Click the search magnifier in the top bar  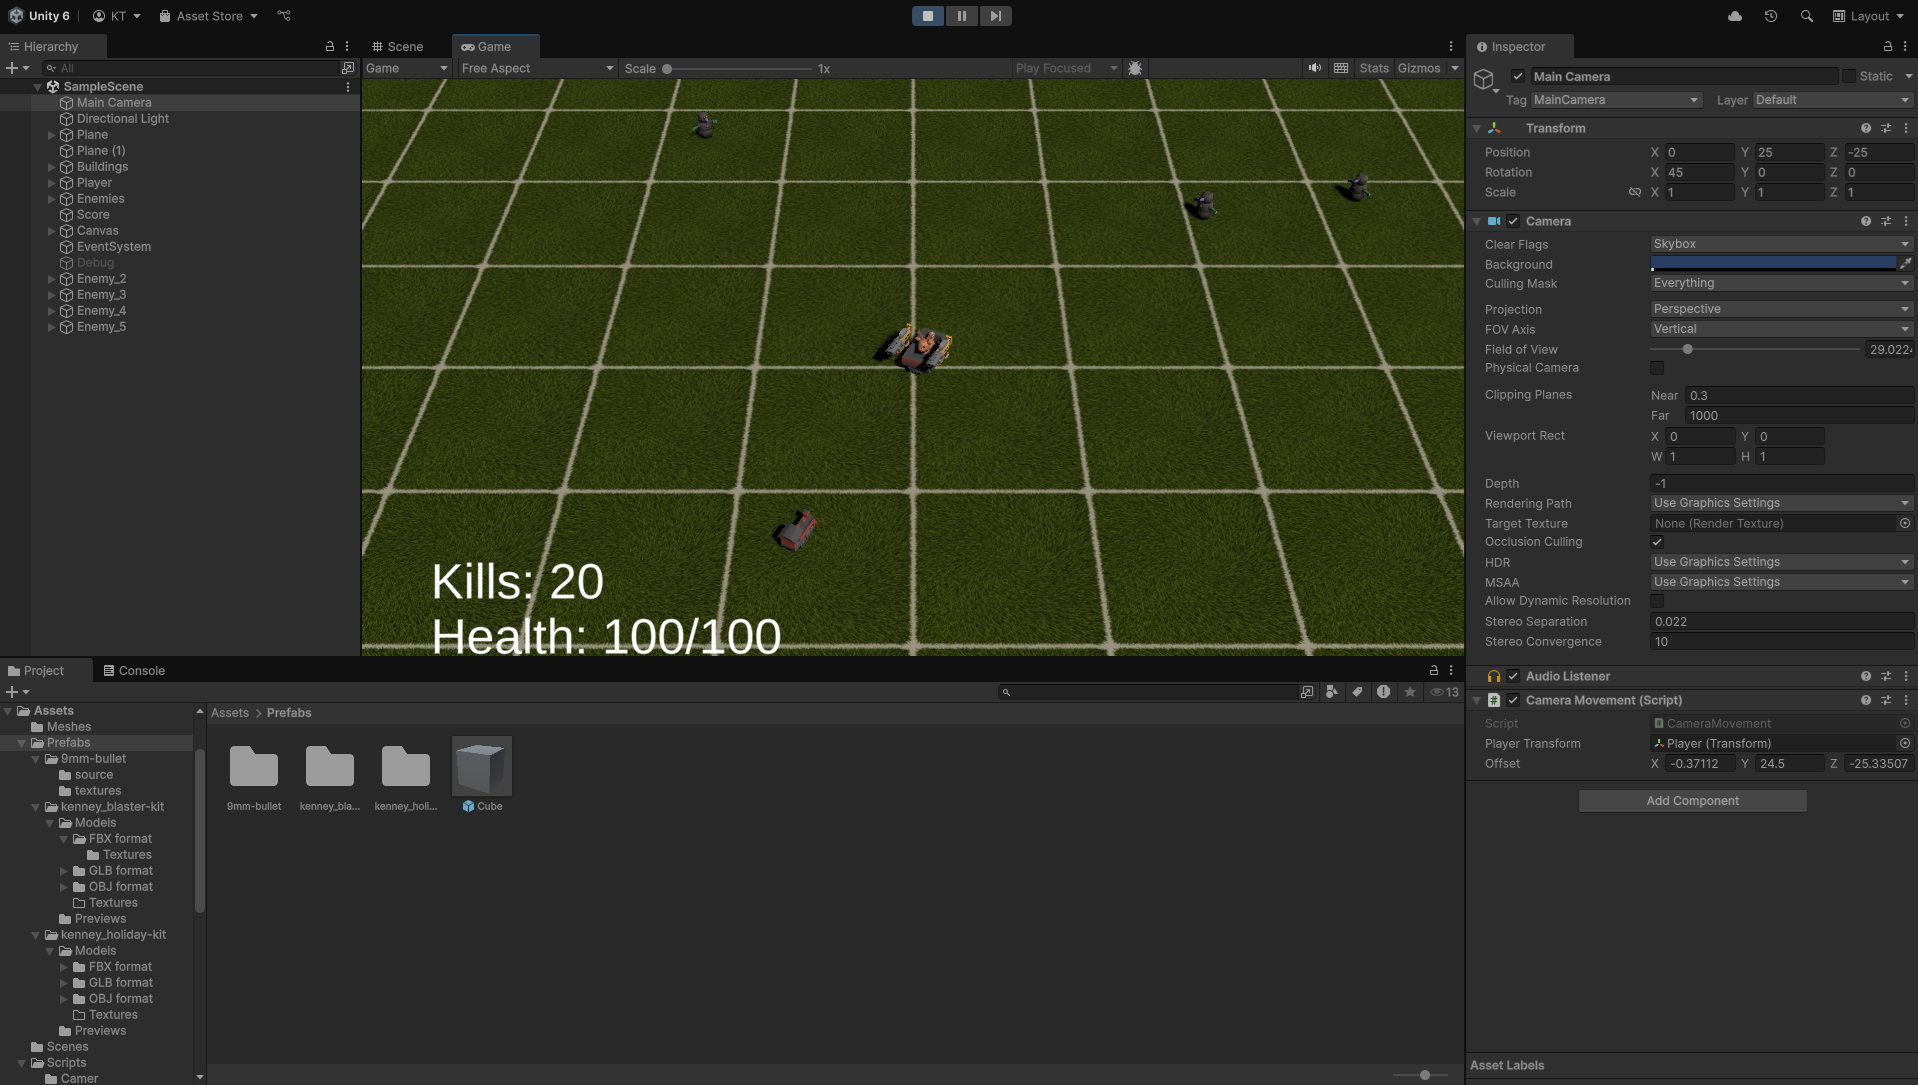[1806, 16]
